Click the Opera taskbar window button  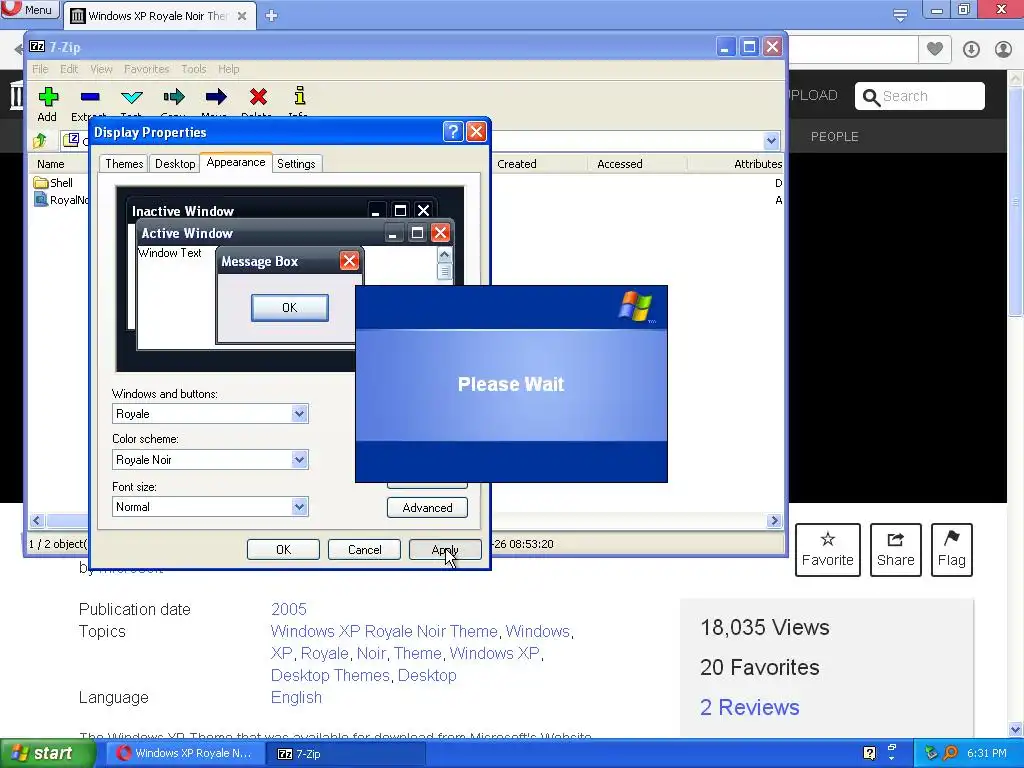click(x=185, y=754)
